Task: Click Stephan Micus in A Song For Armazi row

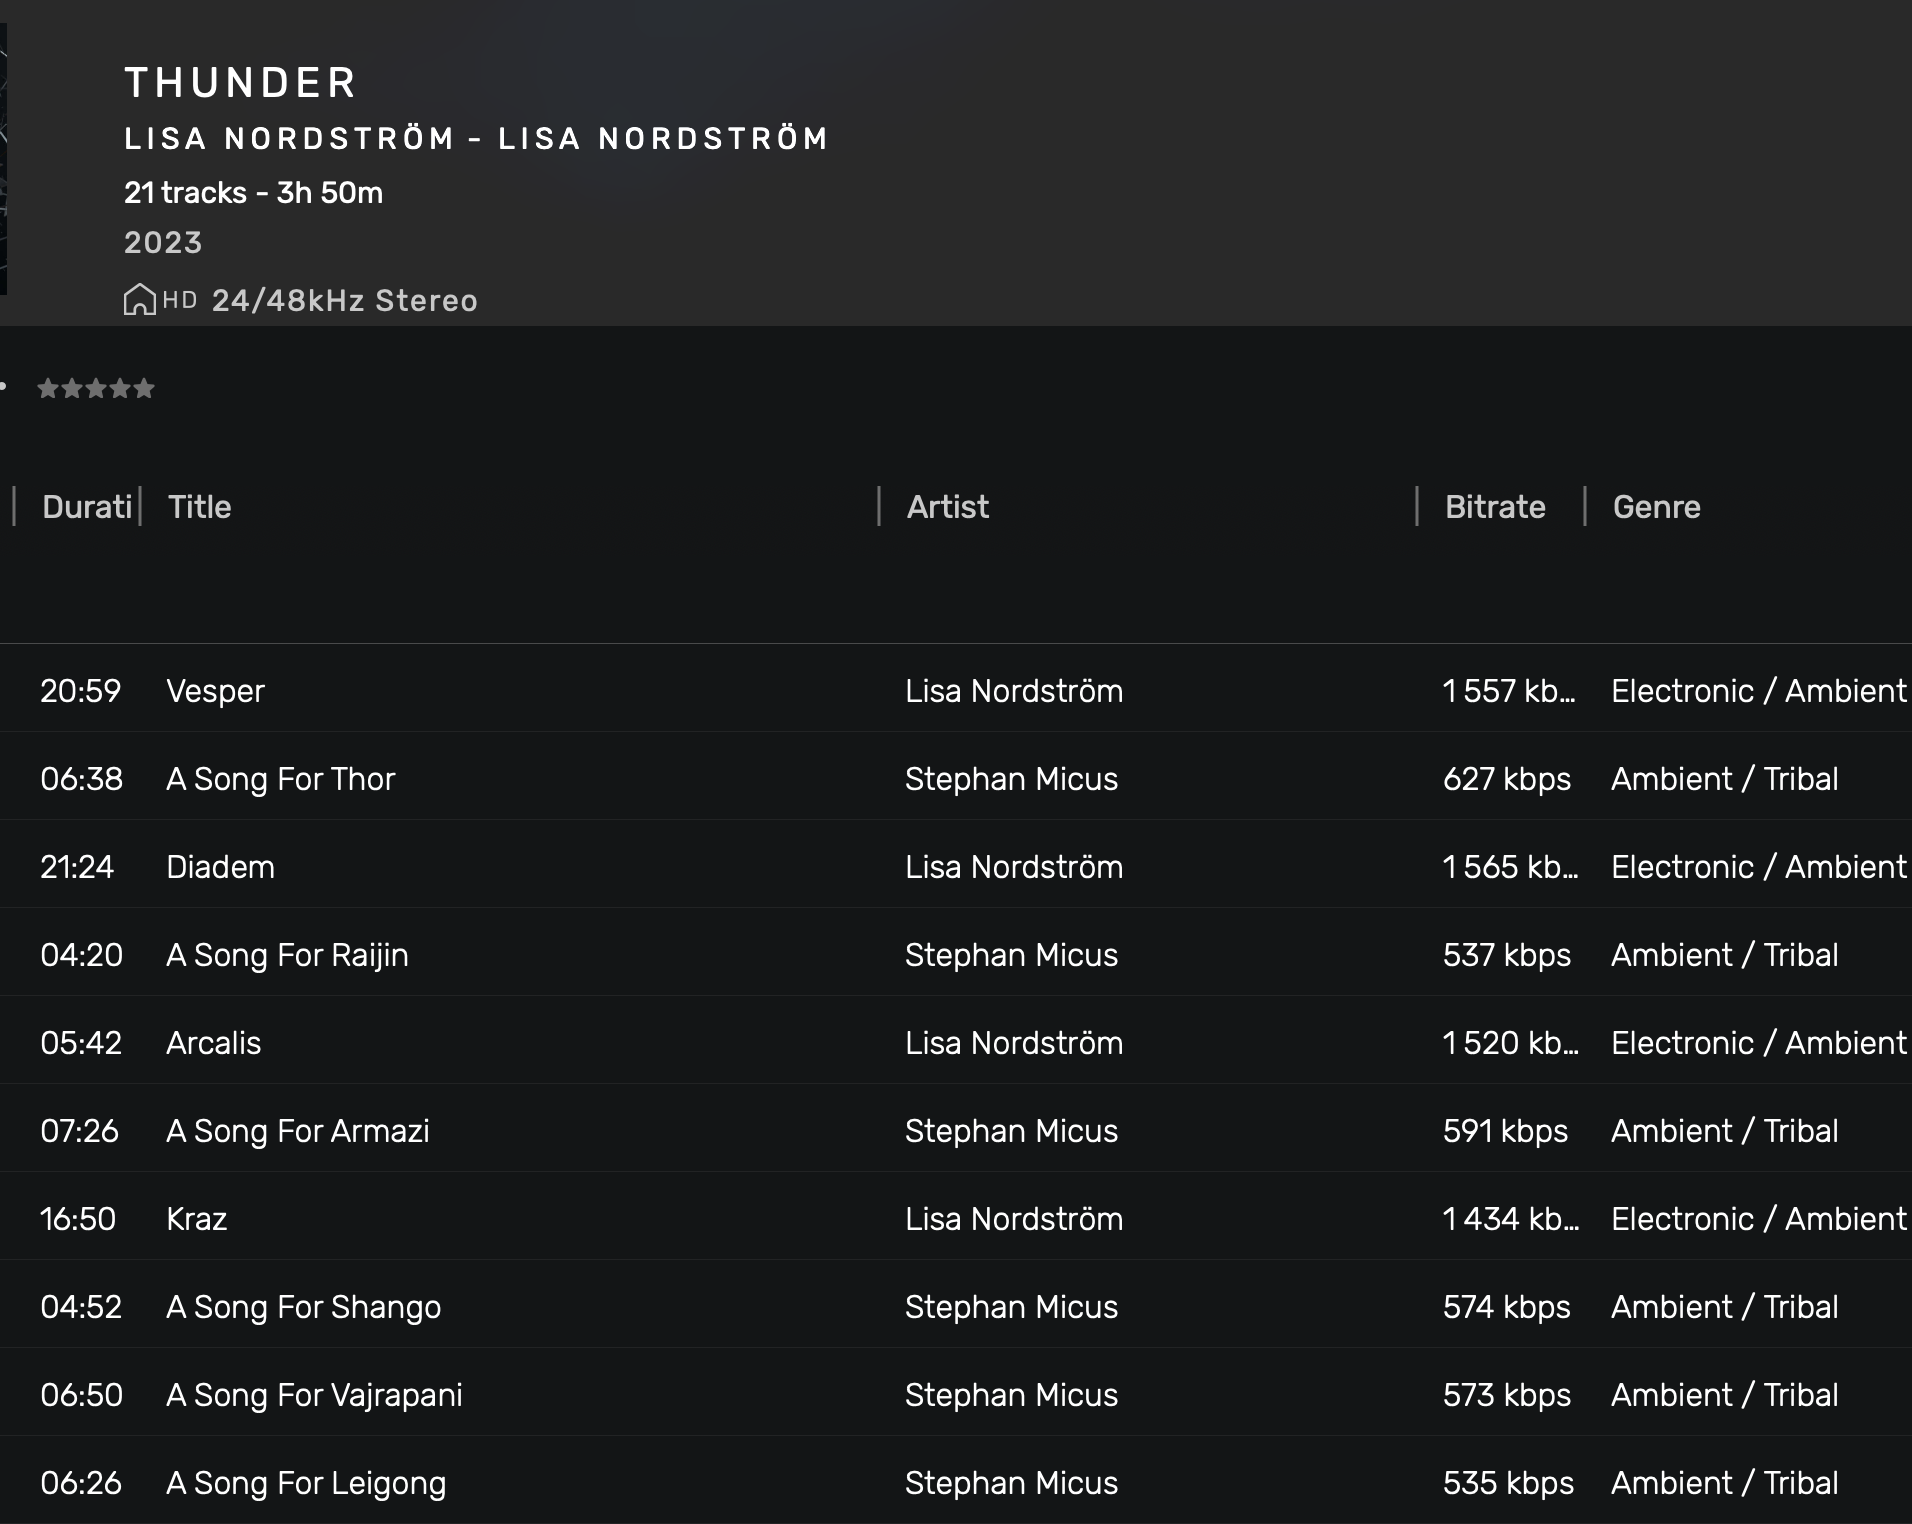Action: point(1011,1131)
